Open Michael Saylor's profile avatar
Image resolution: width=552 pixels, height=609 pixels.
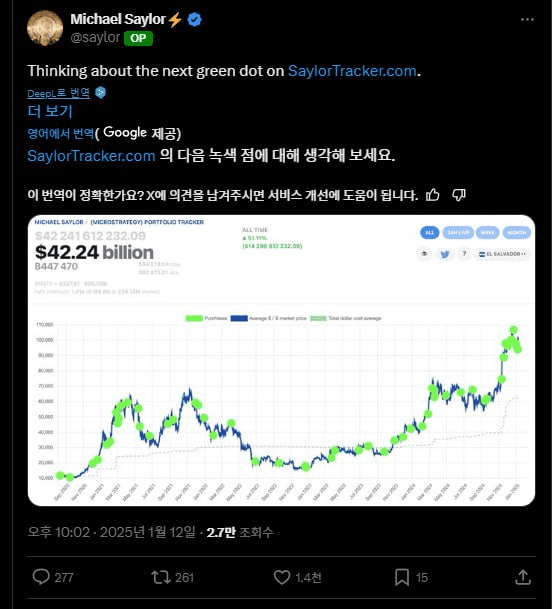[45, 28]
